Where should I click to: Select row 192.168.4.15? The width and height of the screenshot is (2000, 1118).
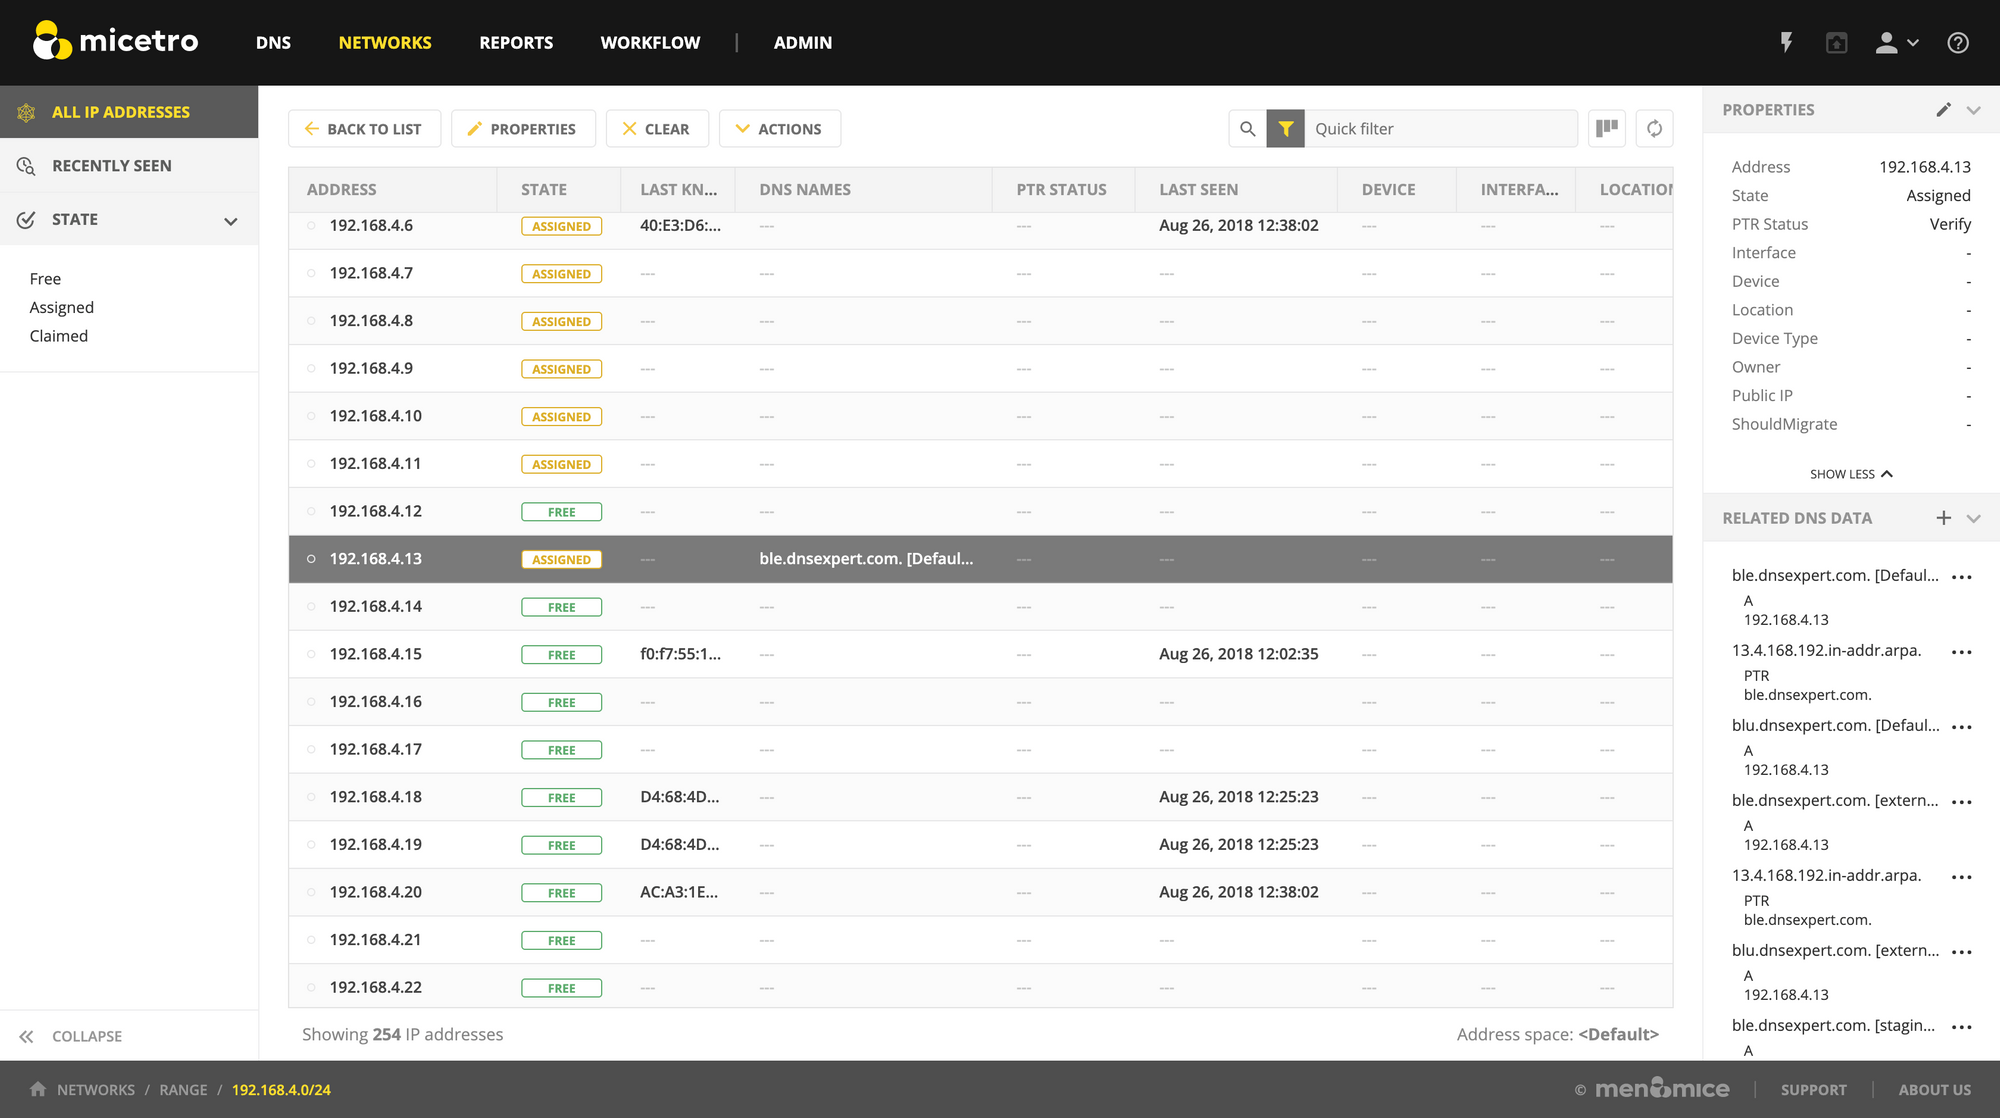point(980,655)
